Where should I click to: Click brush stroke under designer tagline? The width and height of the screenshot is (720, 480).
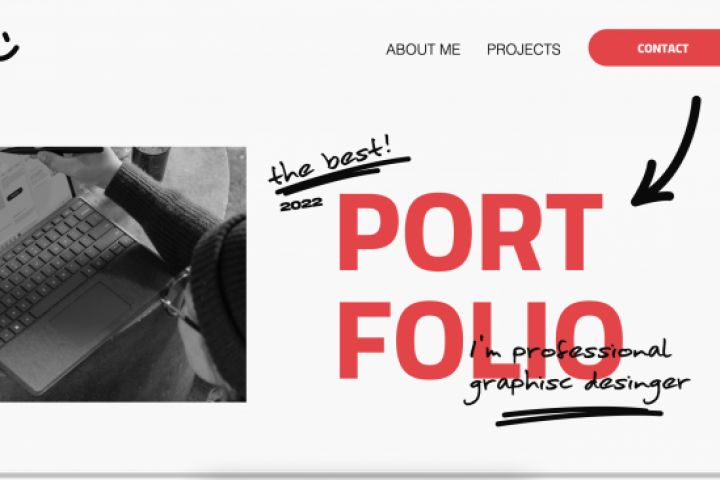tap(579, 416)
